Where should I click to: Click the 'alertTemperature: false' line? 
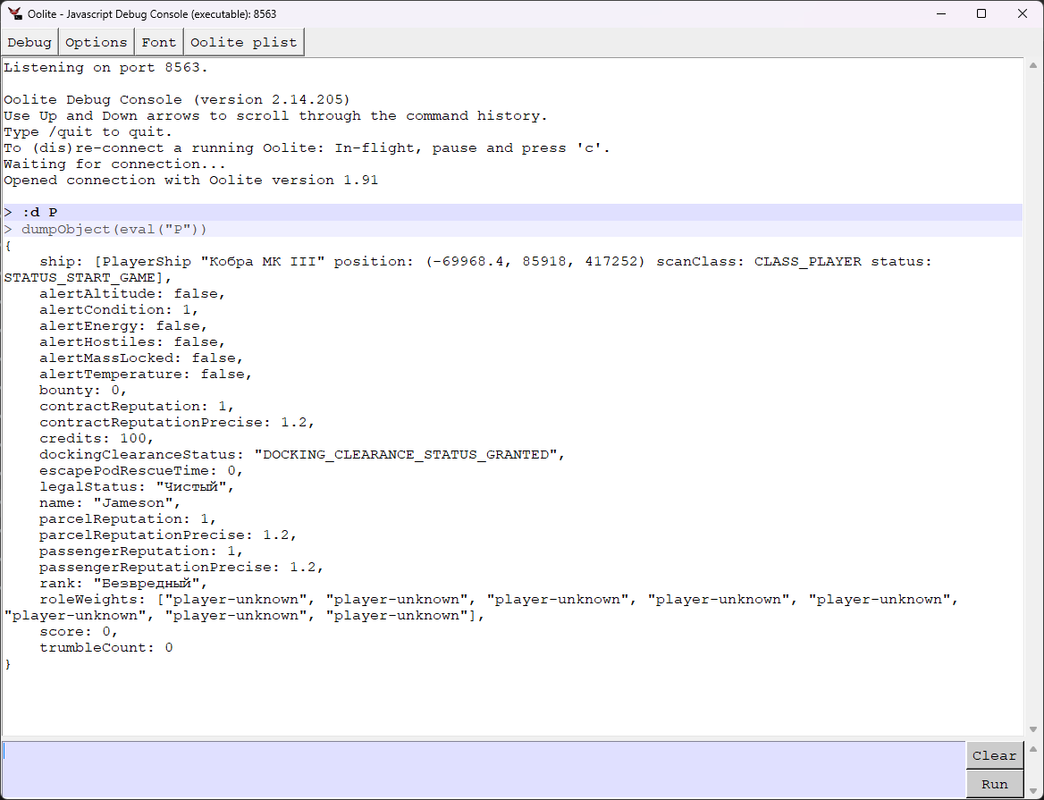(146, 374)
